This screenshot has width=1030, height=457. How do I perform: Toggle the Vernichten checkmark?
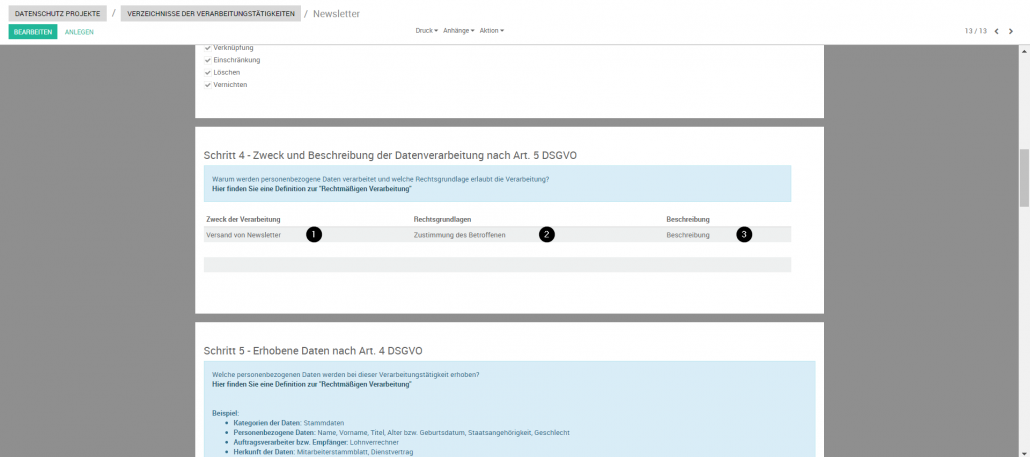(x=208, y=84)
